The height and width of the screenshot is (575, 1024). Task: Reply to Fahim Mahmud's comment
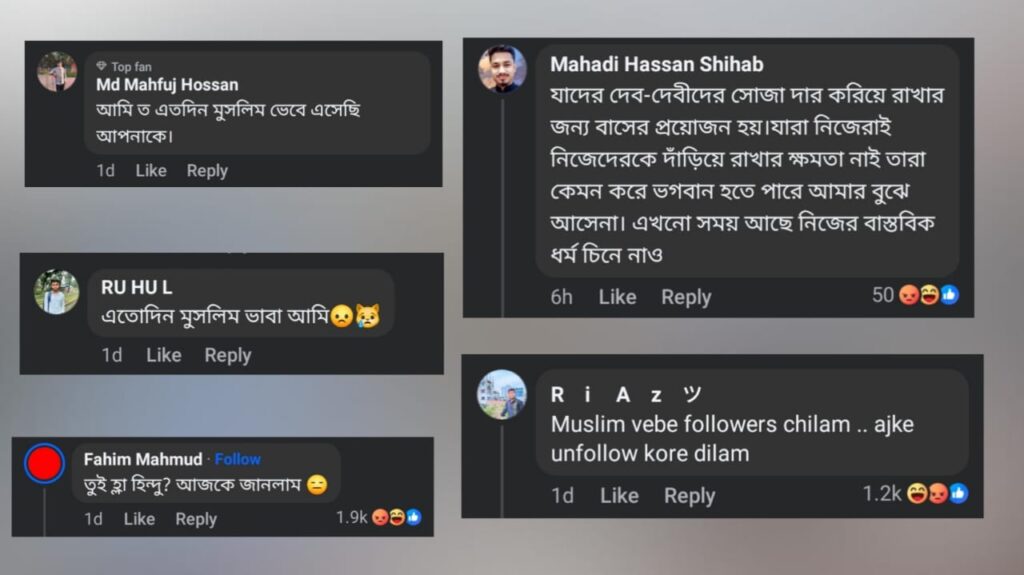click(196, 518)
